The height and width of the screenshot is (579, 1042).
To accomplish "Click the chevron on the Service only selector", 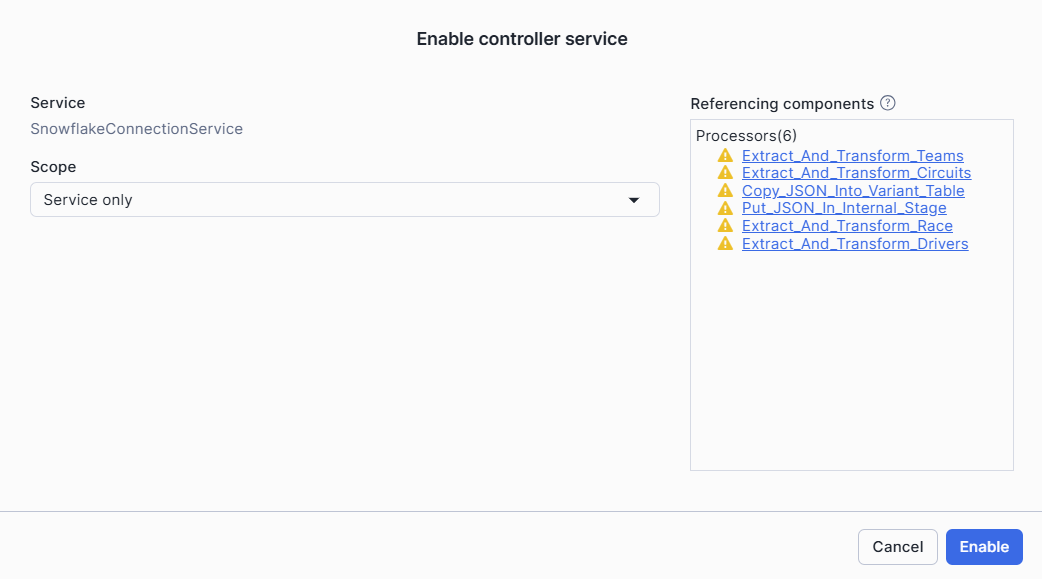I will (634, 199).
